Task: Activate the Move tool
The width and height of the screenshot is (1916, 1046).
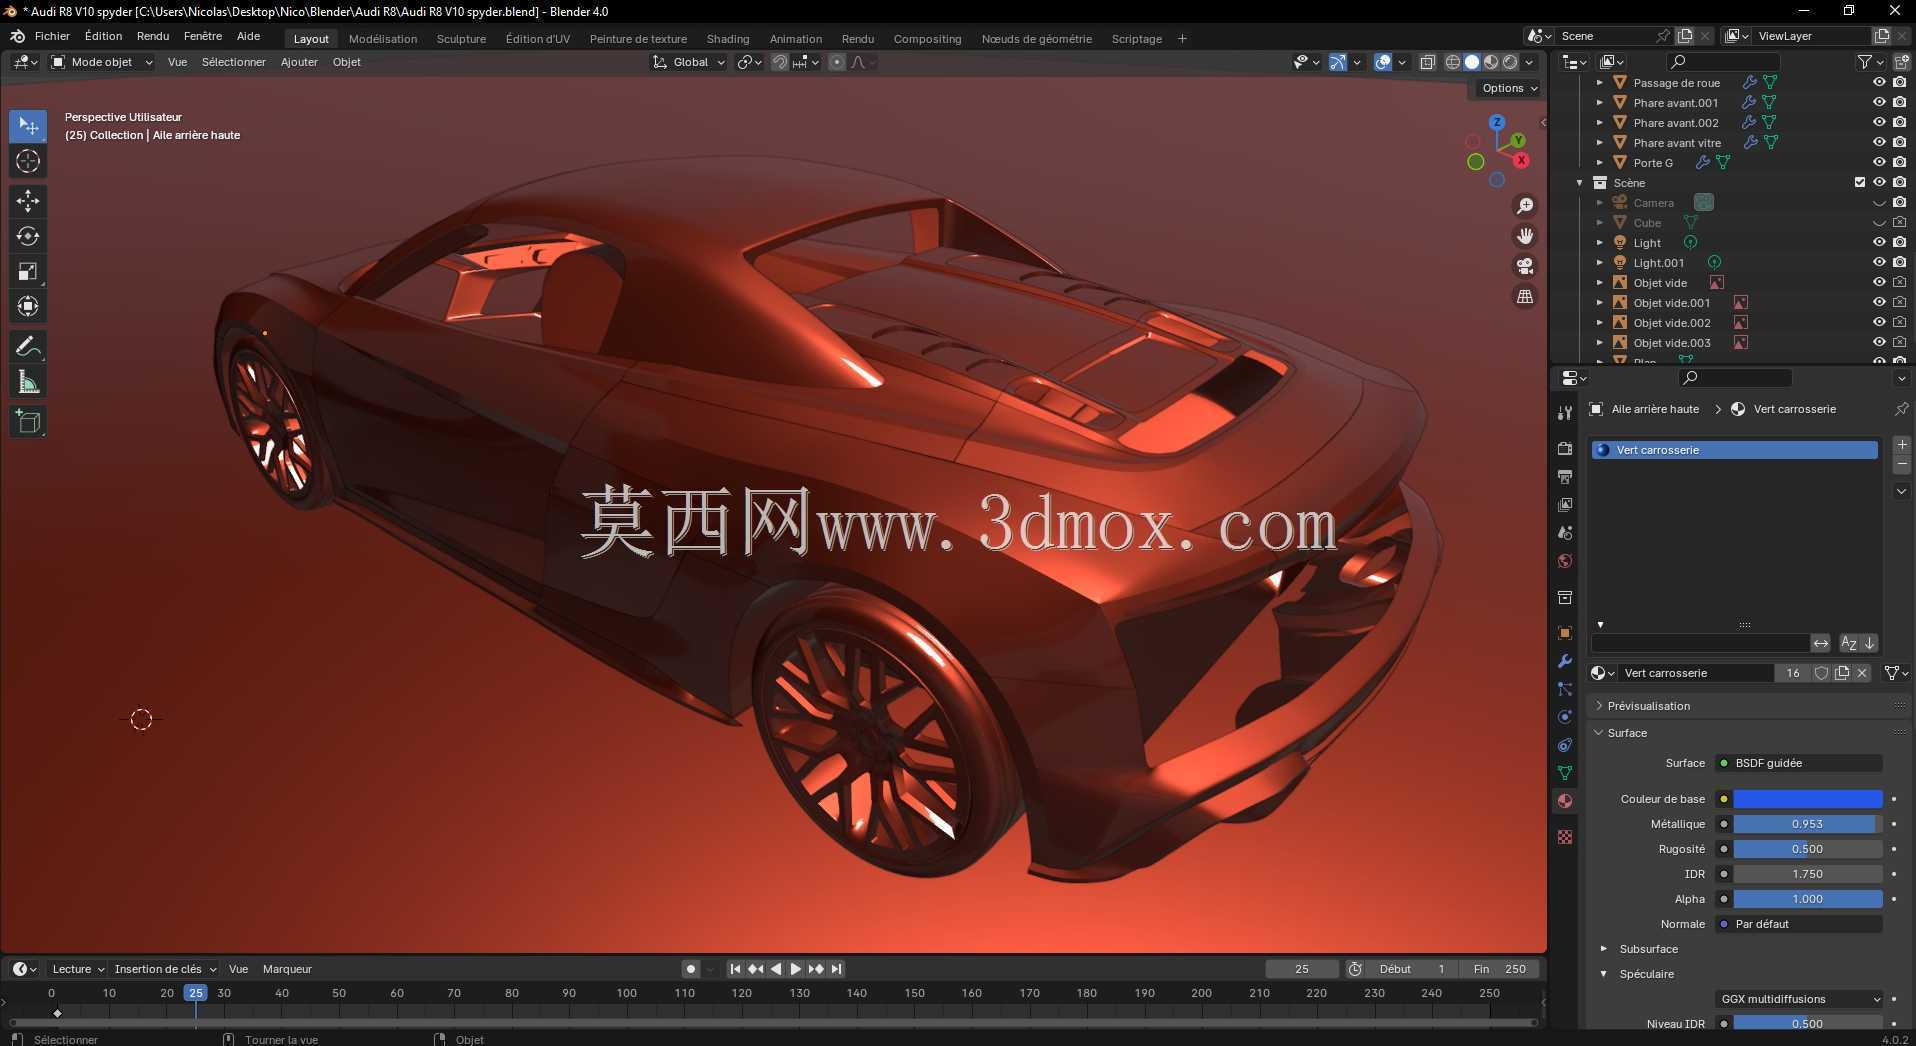Action: tap(28, 201)
